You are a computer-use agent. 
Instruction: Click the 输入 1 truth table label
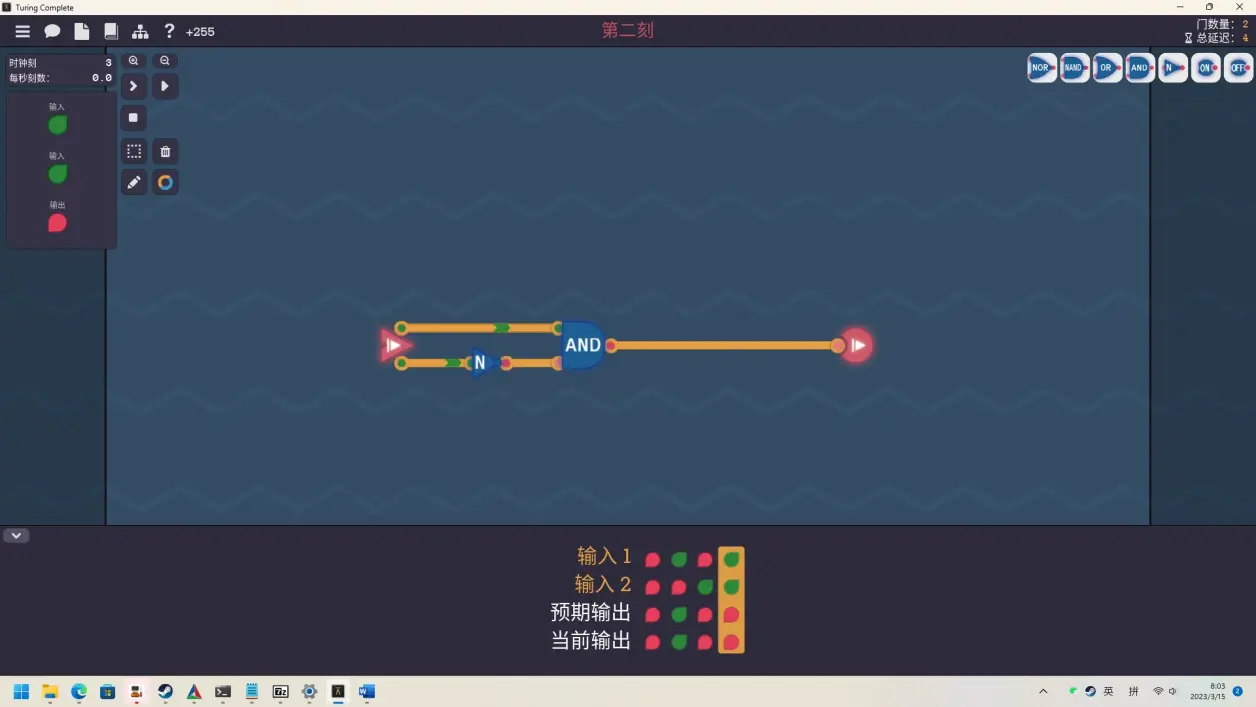click(x=605, y=556)
